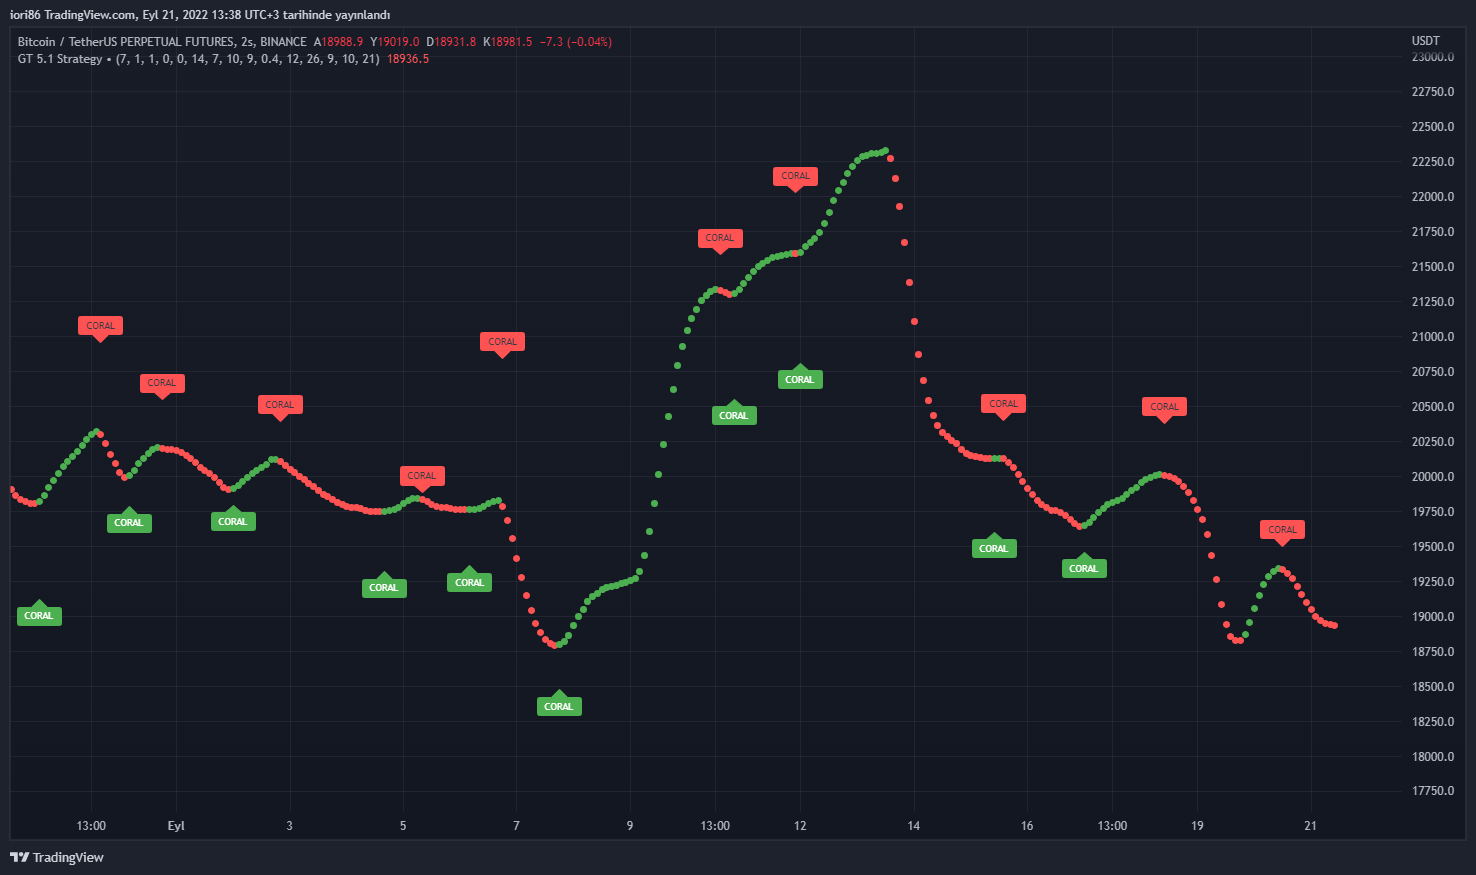Click the day 5 time axis label
This screenshot has height=875, width=1476.
tap(403, 826)
